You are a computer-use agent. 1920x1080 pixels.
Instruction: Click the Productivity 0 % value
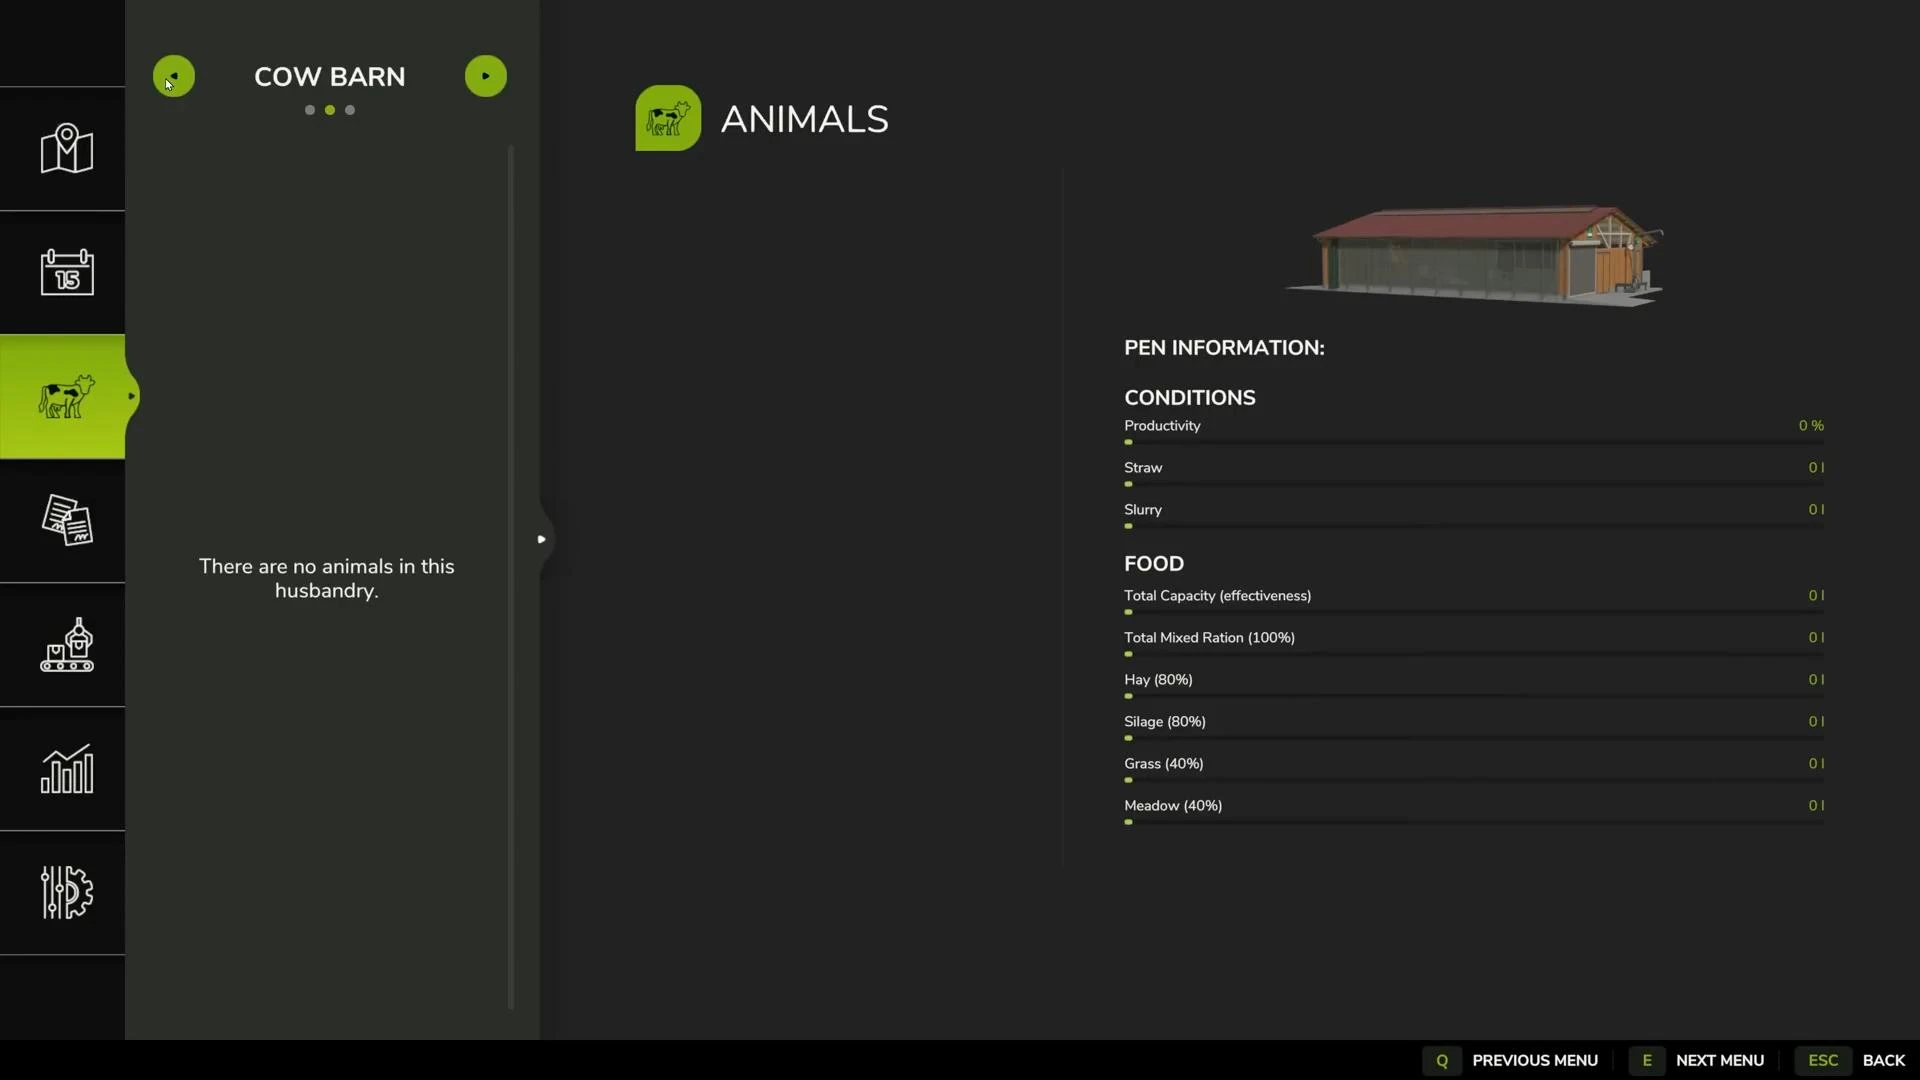1811,425
